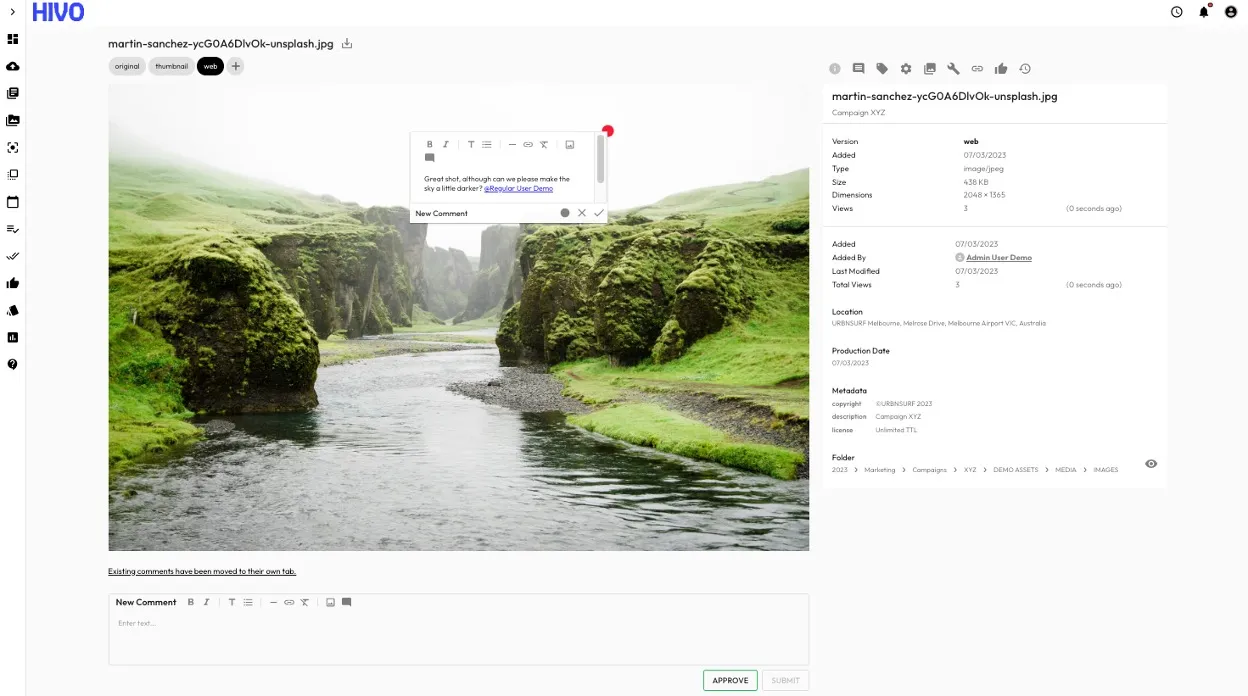Open the notifications bell
This screenshot has width=1248, height=696.
pos(1204,12)
